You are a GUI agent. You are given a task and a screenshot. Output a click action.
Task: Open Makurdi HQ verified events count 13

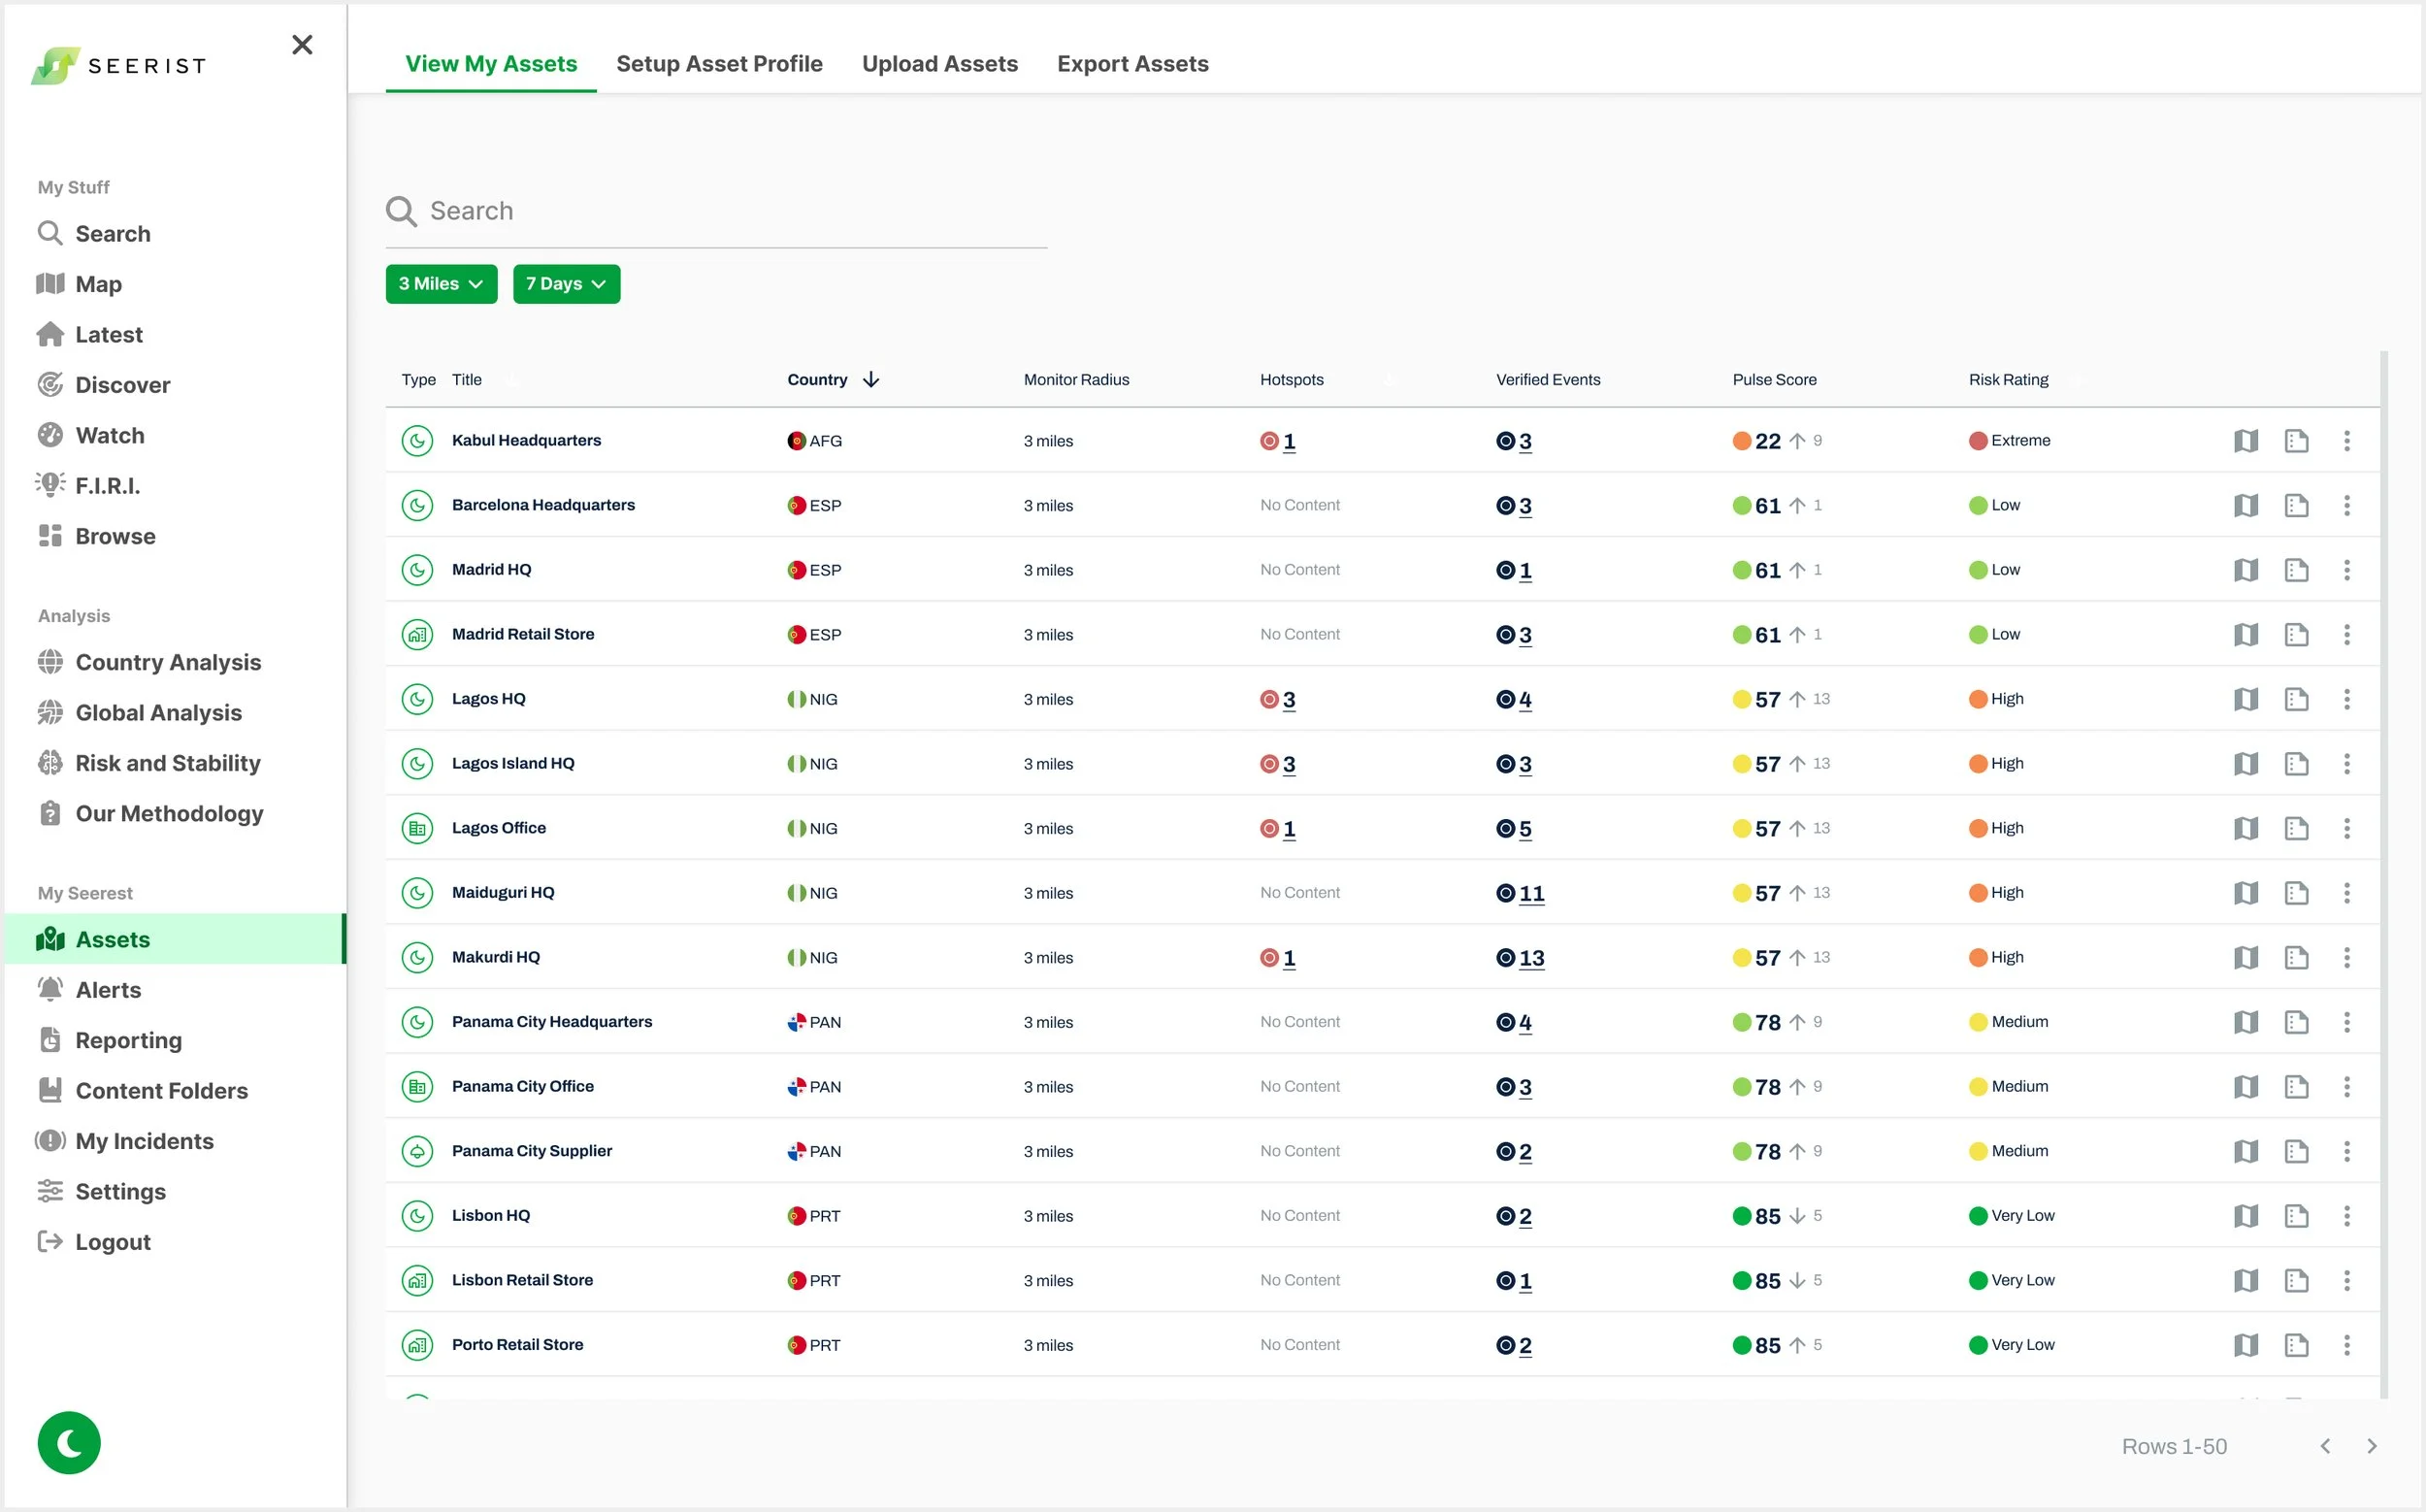[1531, 958]
